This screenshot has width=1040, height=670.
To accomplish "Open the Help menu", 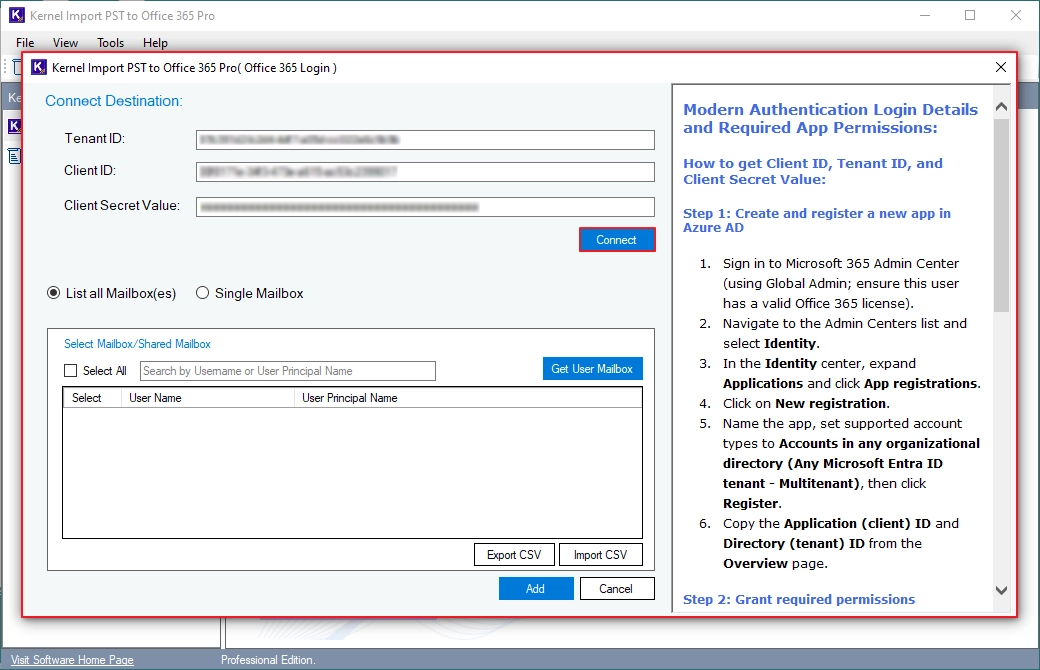I will click(x=155, y=42).
